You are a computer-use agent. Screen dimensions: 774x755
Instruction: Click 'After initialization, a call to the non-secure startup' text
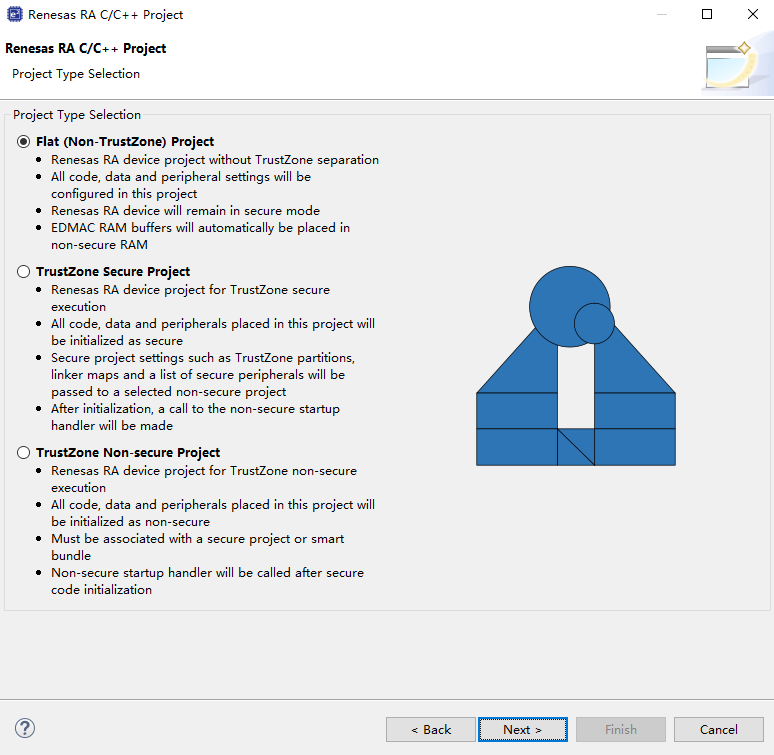(x=195, y=409)
